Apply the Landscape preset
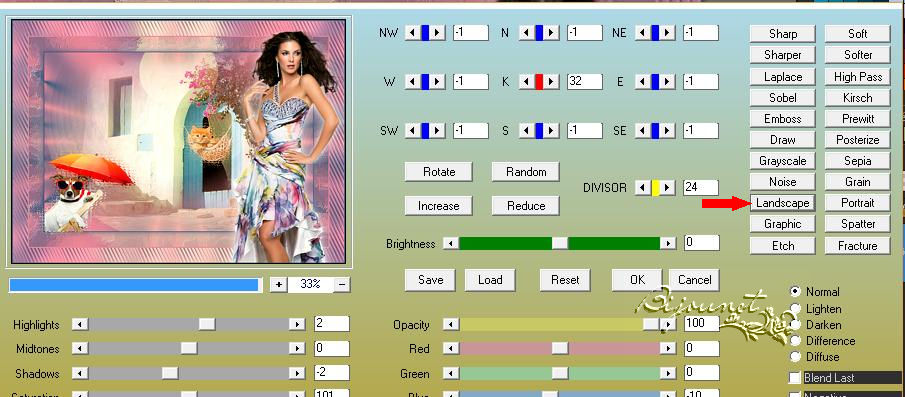 click(782, 203)
